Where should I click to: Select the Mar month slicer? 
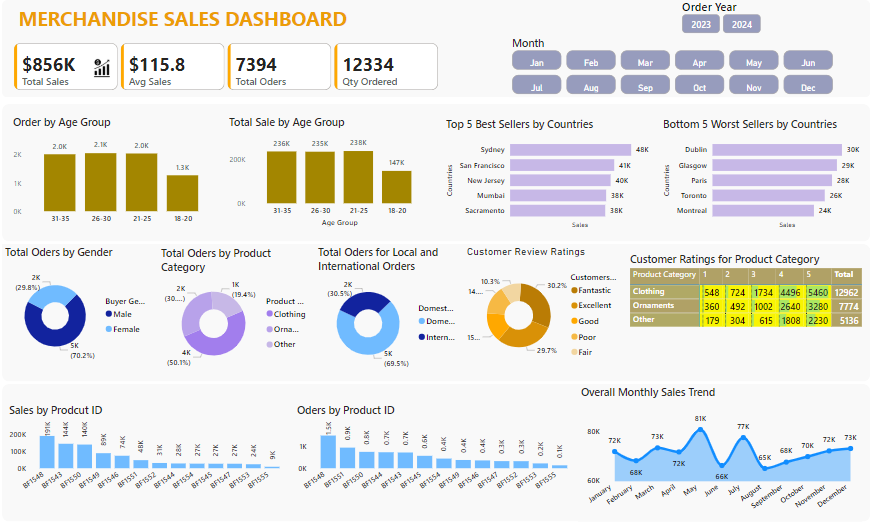point(645,61)
